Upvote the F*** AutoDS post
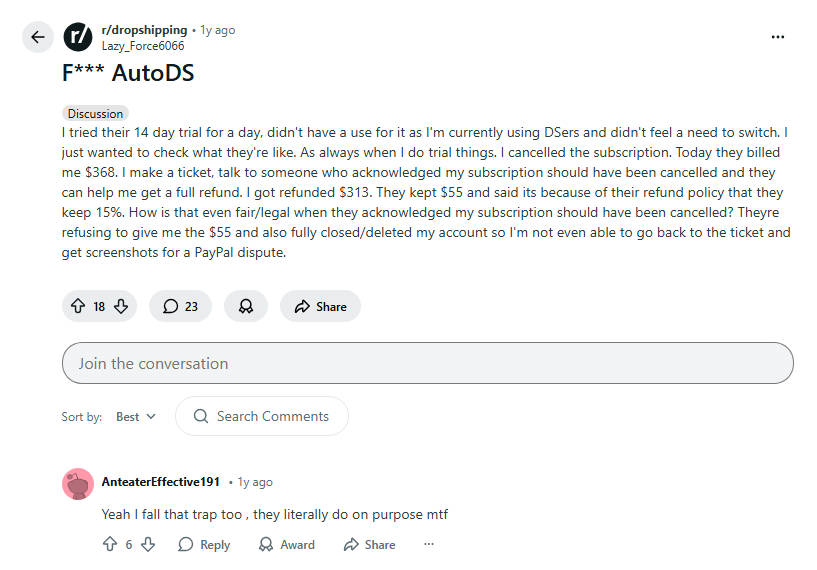 [x=78, y=307]
